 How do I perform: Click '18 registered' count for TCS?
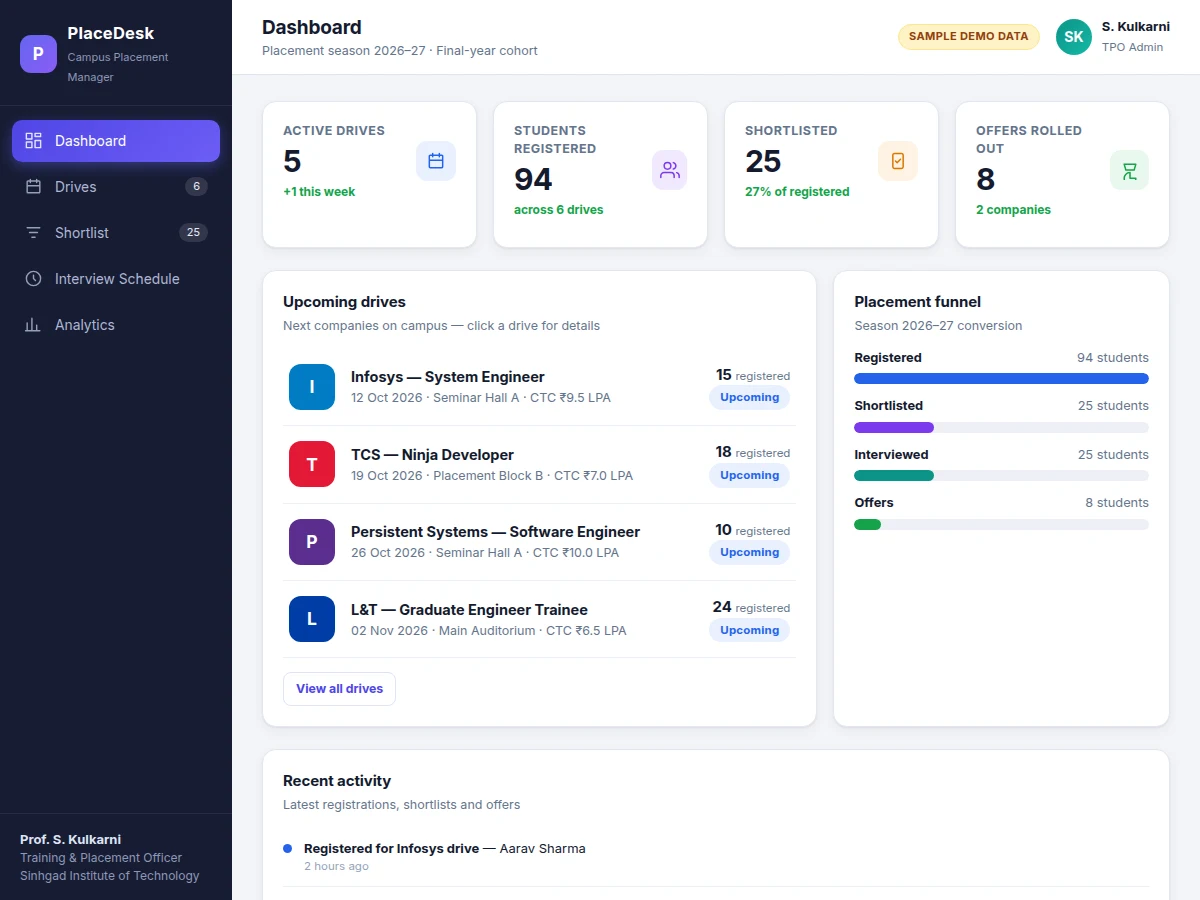coord(753,453)
